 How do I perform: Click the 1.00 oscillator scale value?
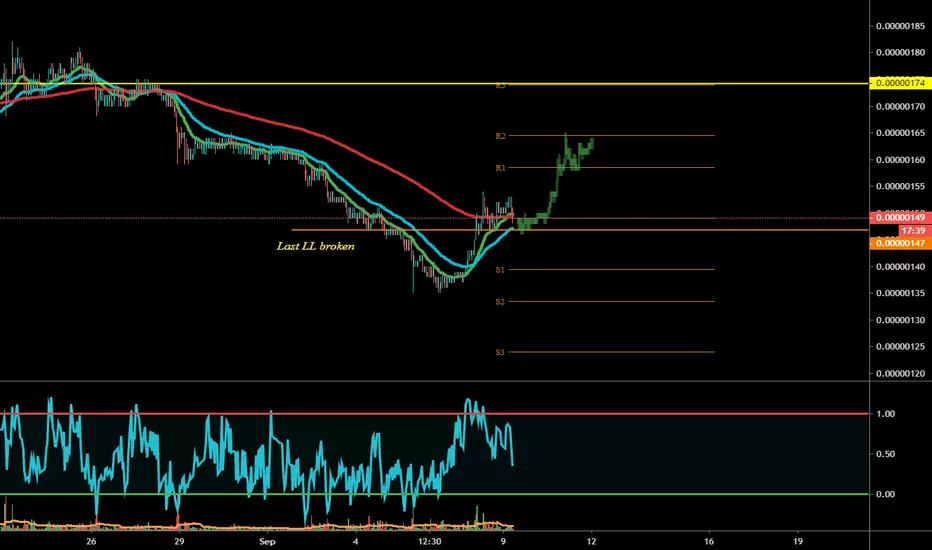[x=886, y=414]
